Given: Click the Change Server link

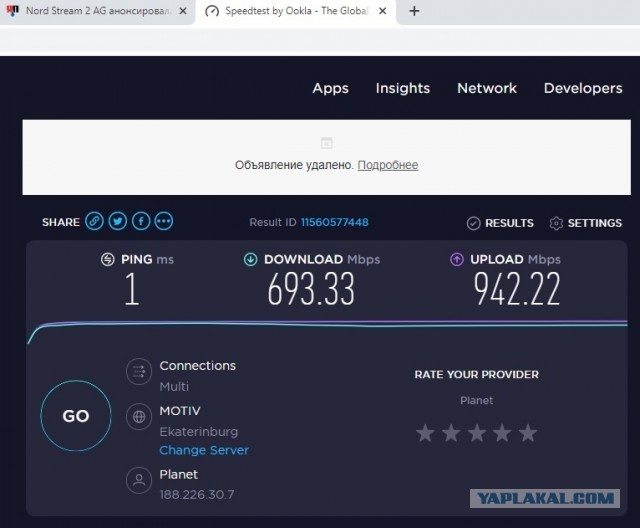Looking at the screenshot, I should 204,450.
